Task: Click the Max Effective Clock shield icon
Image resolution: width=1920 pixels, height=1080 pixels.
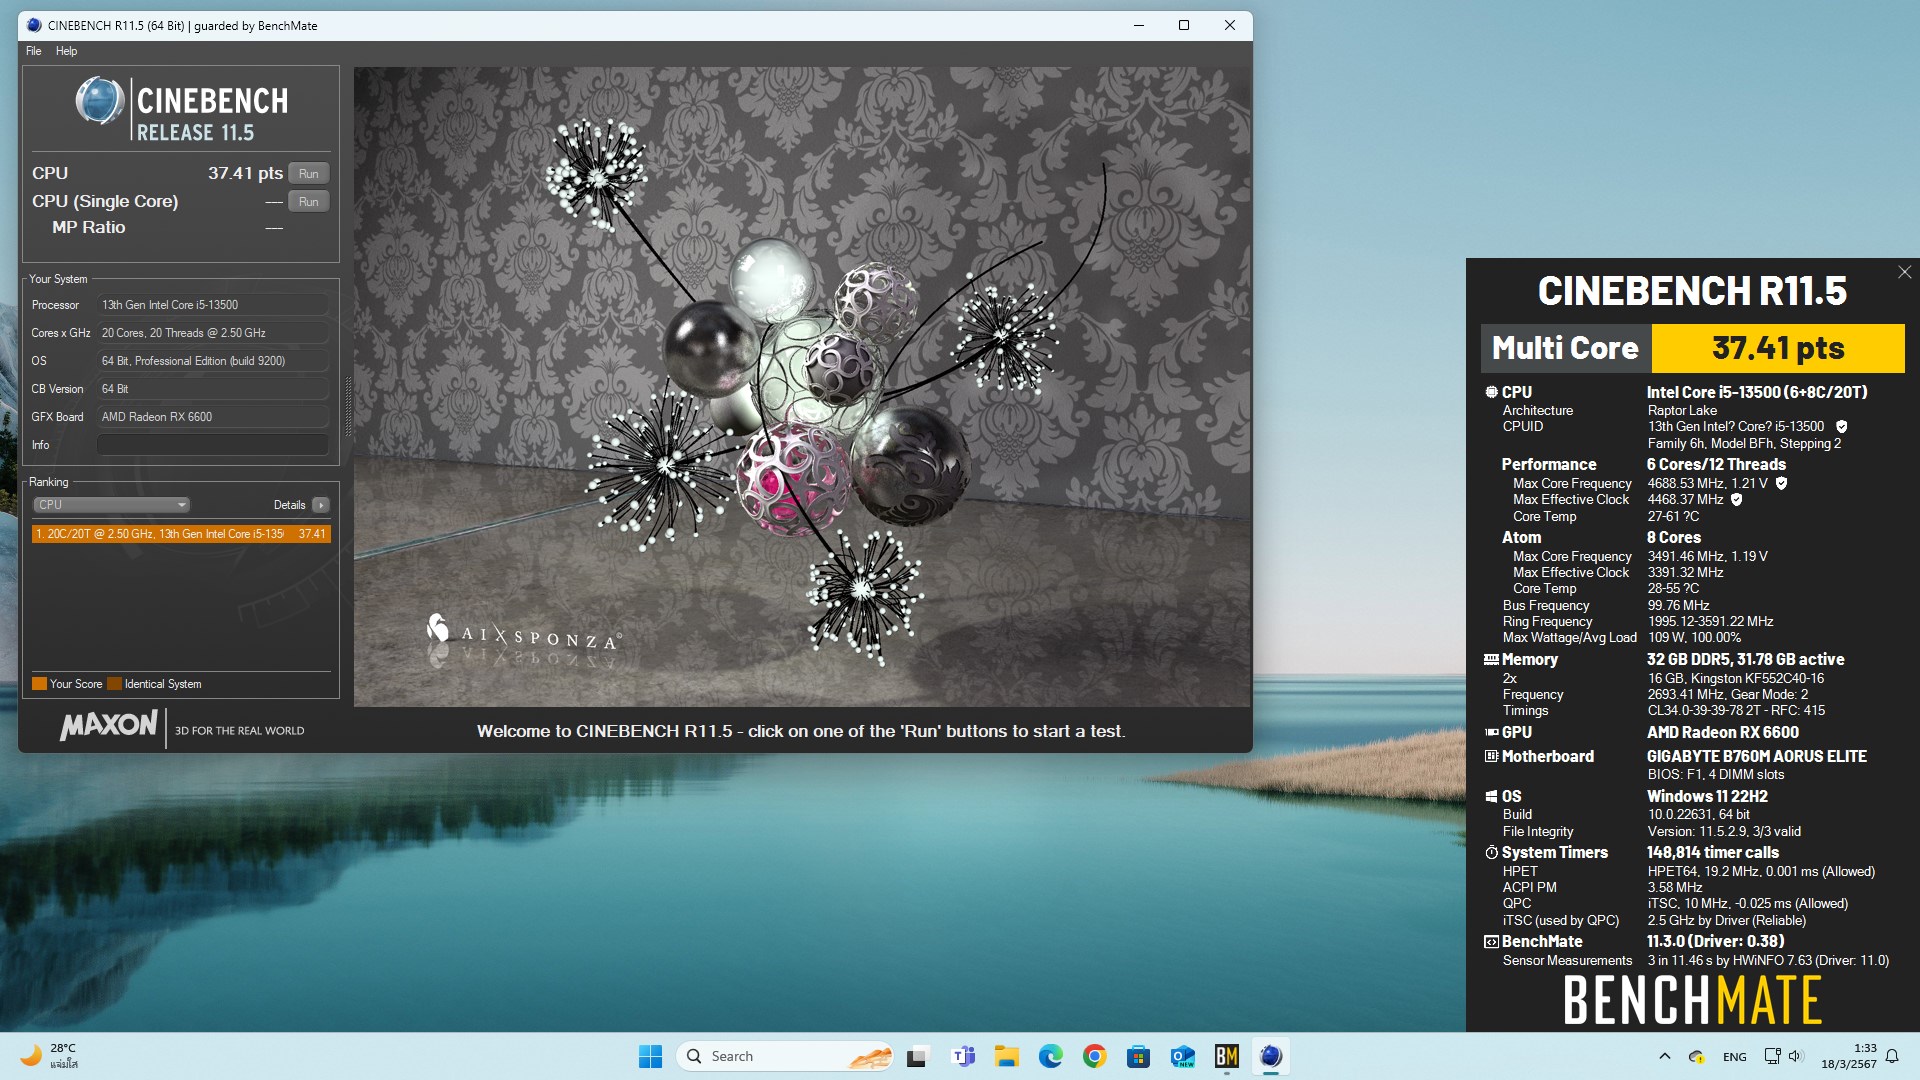Action: pyautogui.click(x=1737, y=499)
